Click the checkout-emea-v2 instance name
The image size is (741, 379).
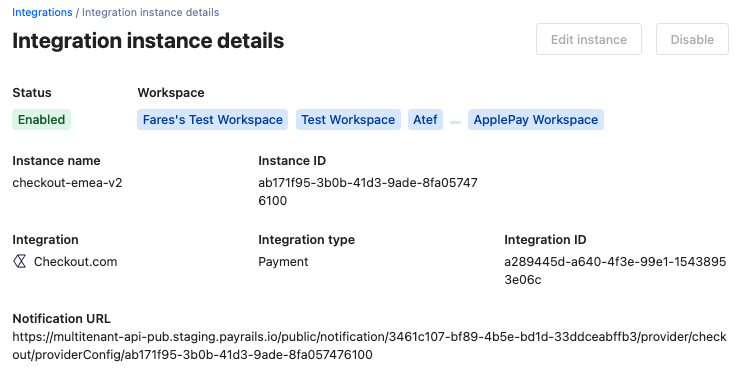click(x=68, y=182)
